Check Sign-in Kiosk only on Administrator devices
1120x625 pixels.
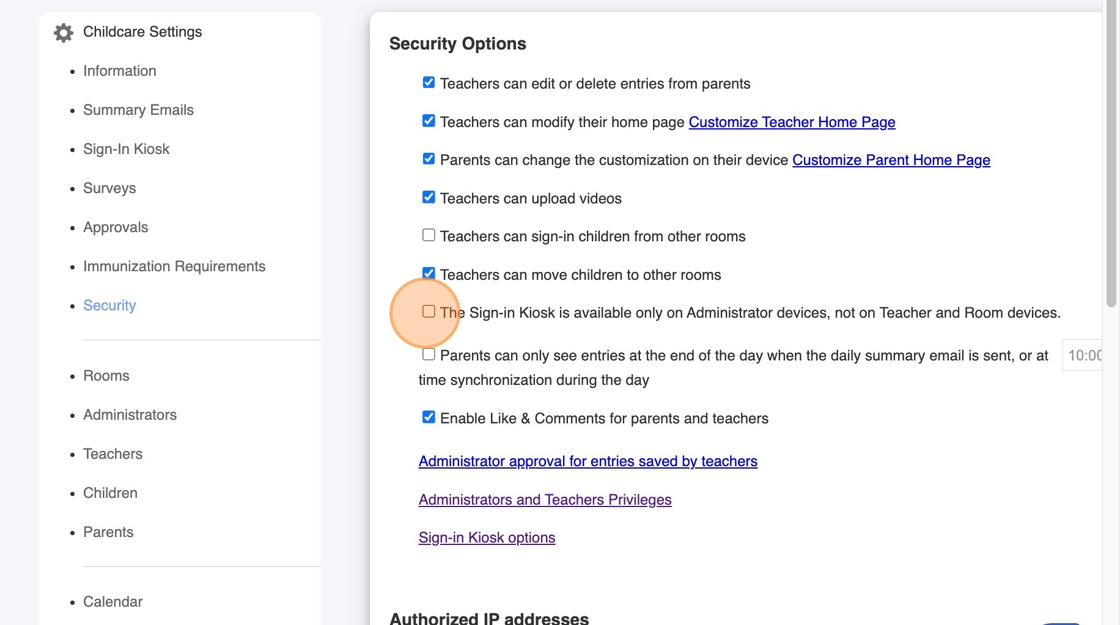click(x=429, y=311)
